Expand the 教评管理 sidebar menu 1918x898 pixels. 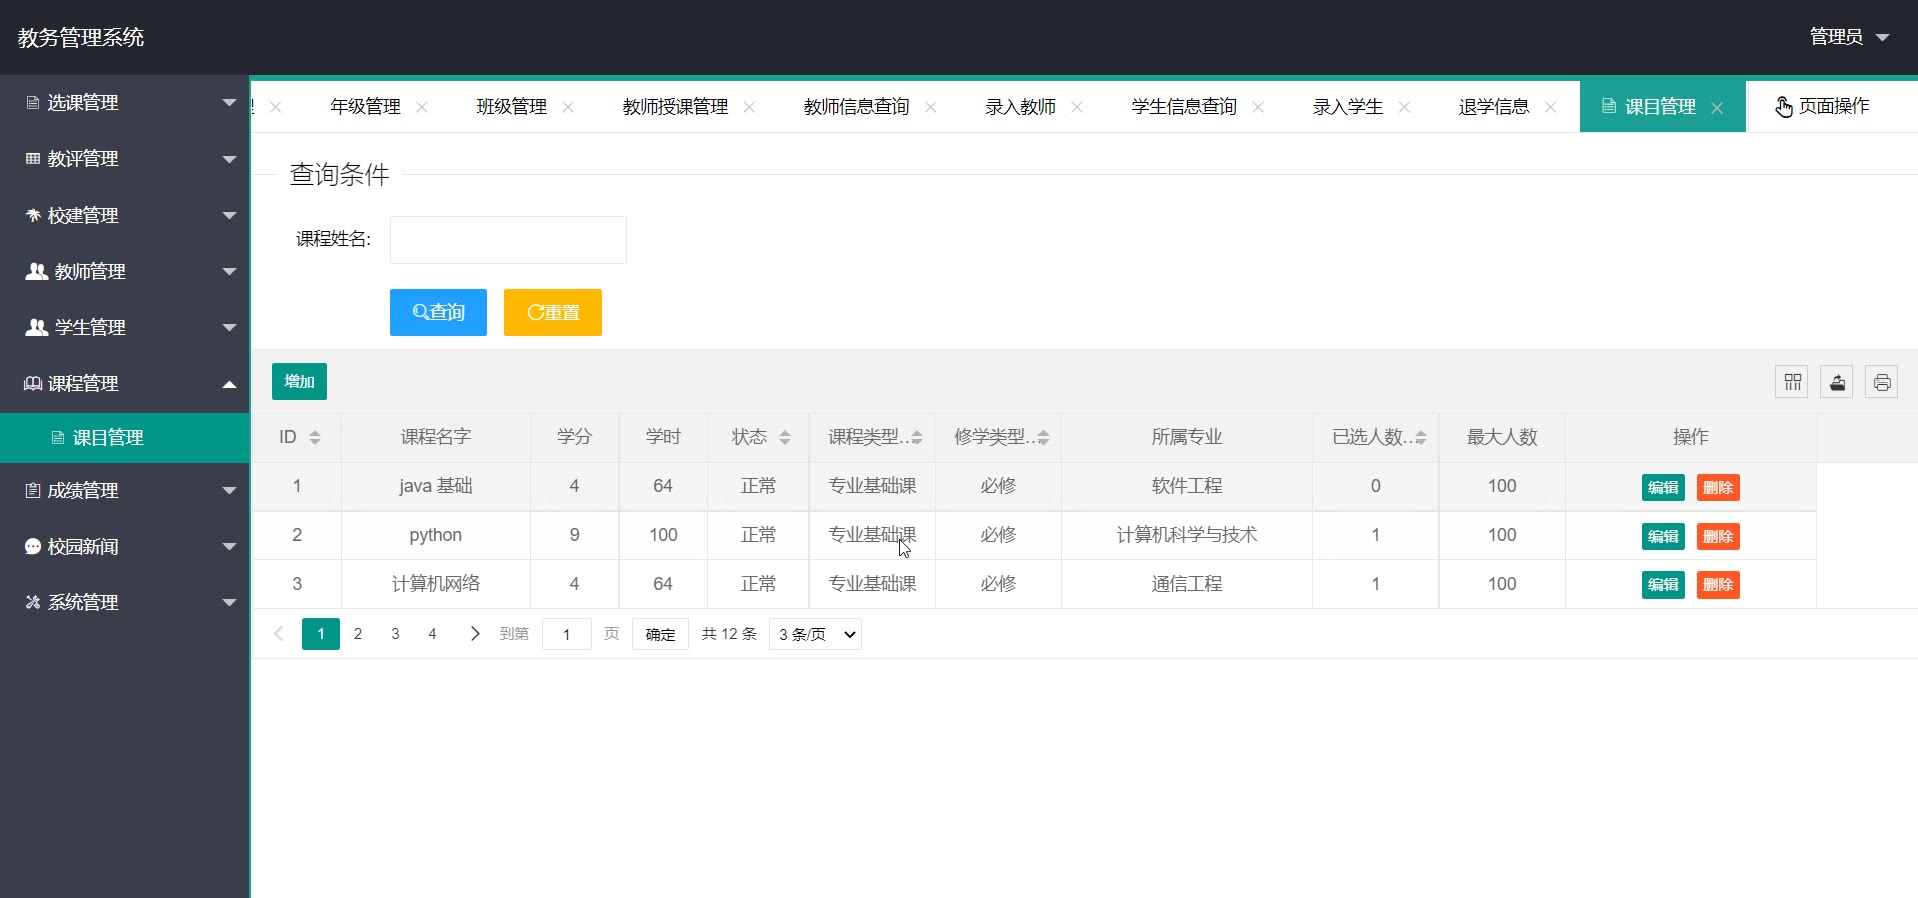click(x=125, y=159)
